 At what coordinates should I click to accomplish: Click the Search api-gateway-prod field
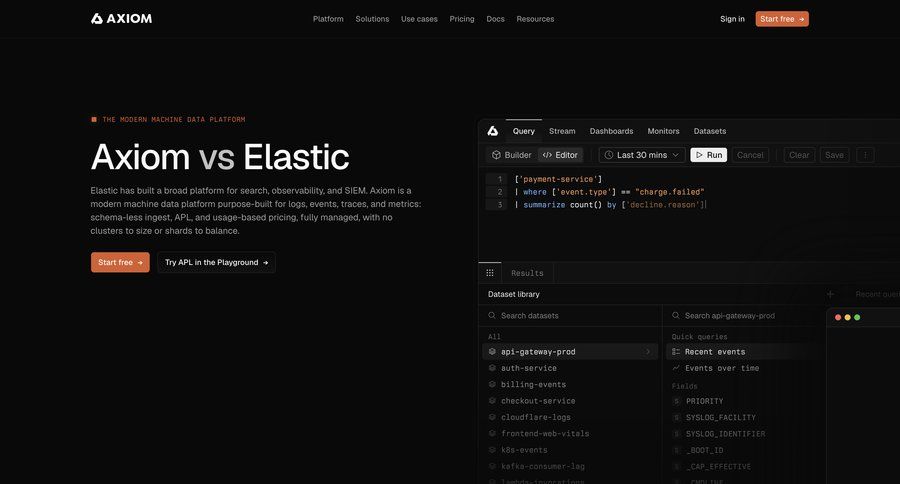click(x=743, y=315)
